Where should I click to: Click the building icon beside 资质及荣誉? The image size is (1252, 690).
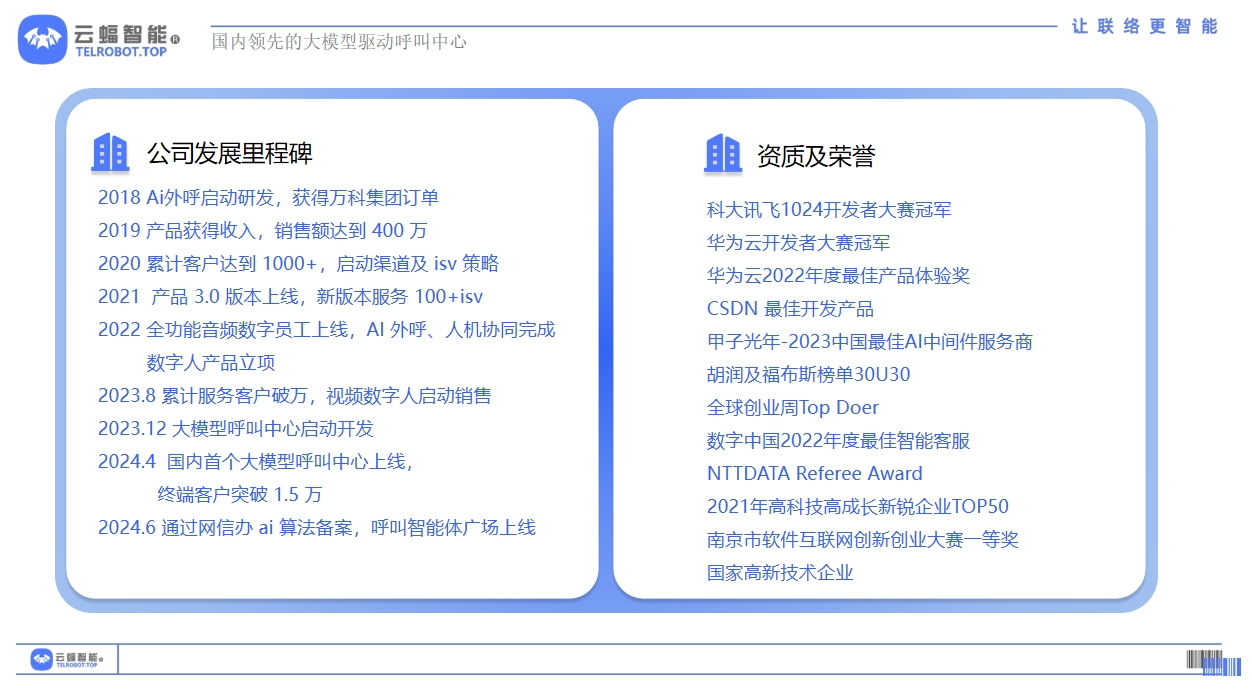point(722,154)
